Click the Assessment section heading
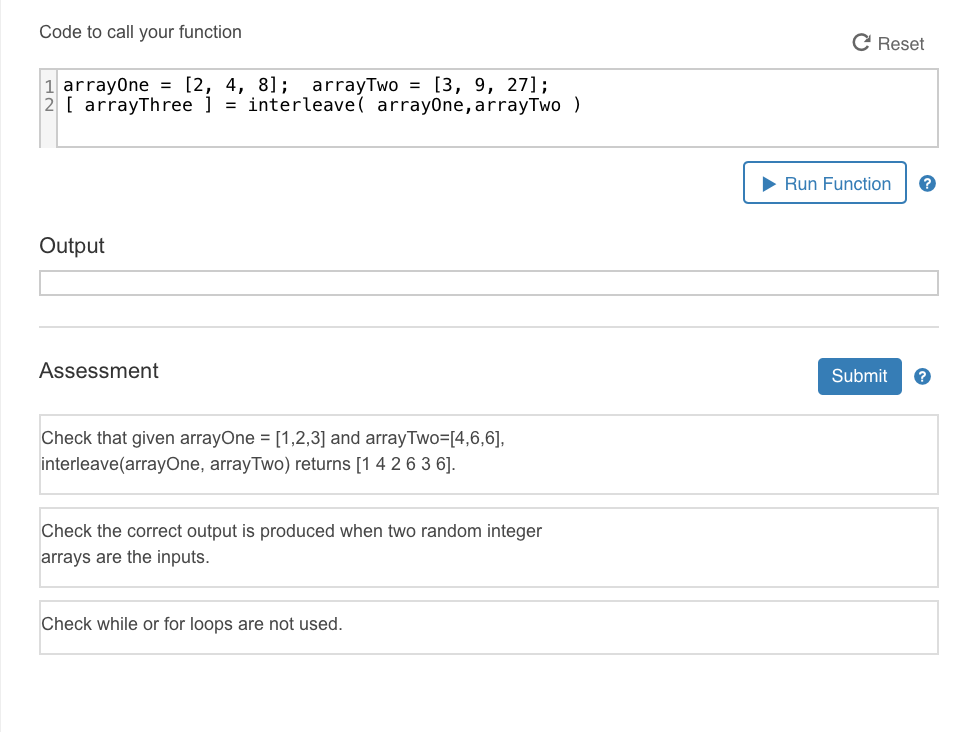This screenshot has width=968, height=732. [x=98, y=370]
